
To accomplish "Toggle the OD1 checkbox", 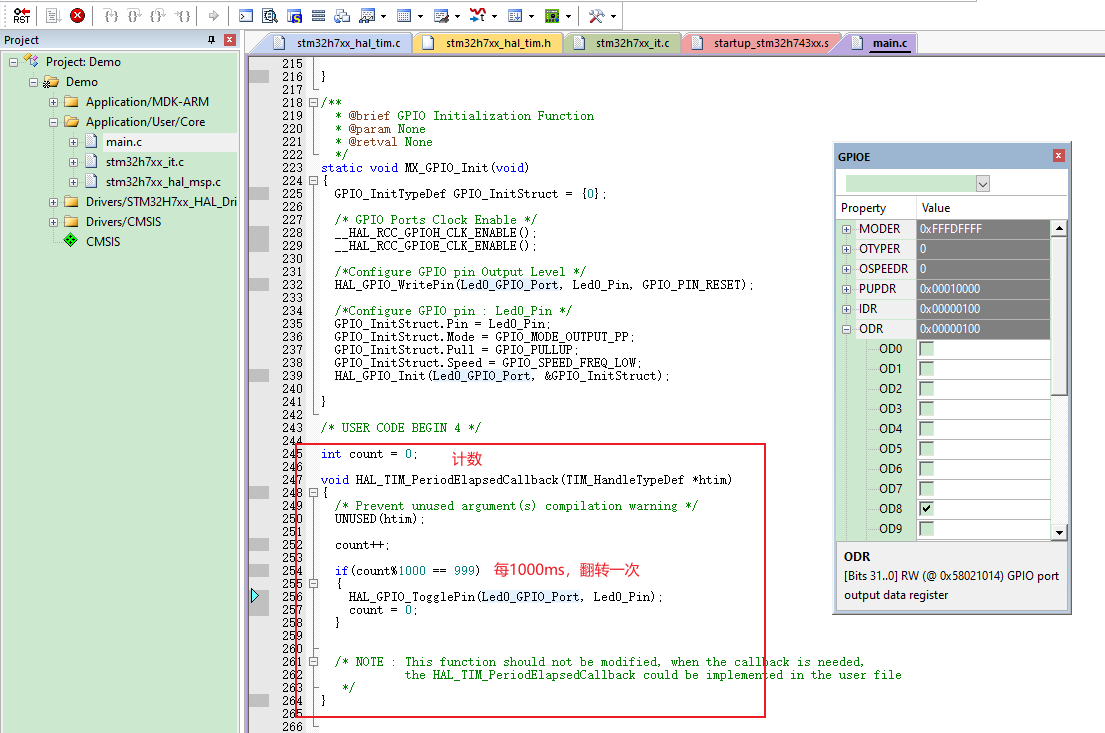I will click(x=927, y=369).
